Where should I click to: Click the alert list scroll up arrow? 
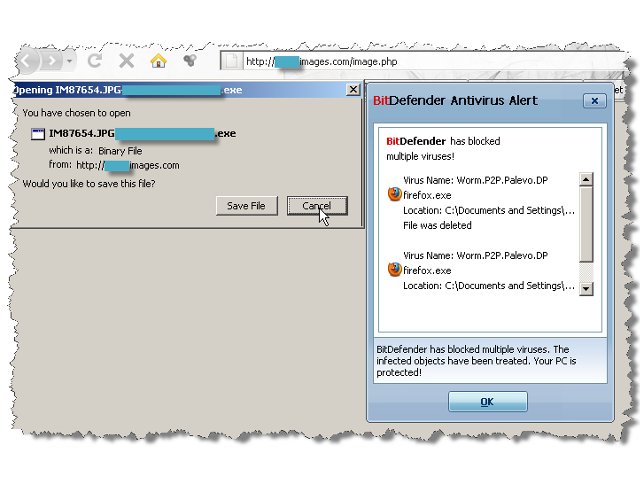[586, 179]
